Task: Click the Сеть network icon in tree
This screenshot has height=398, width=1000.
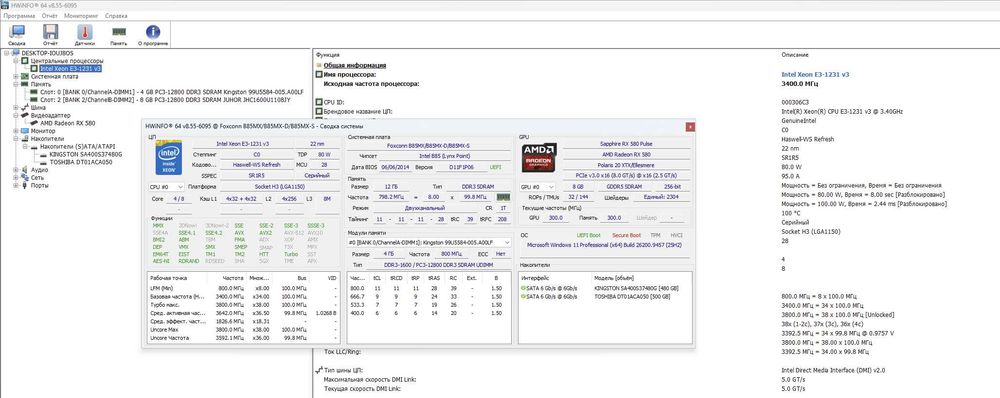Action: (x=26, y=178)
